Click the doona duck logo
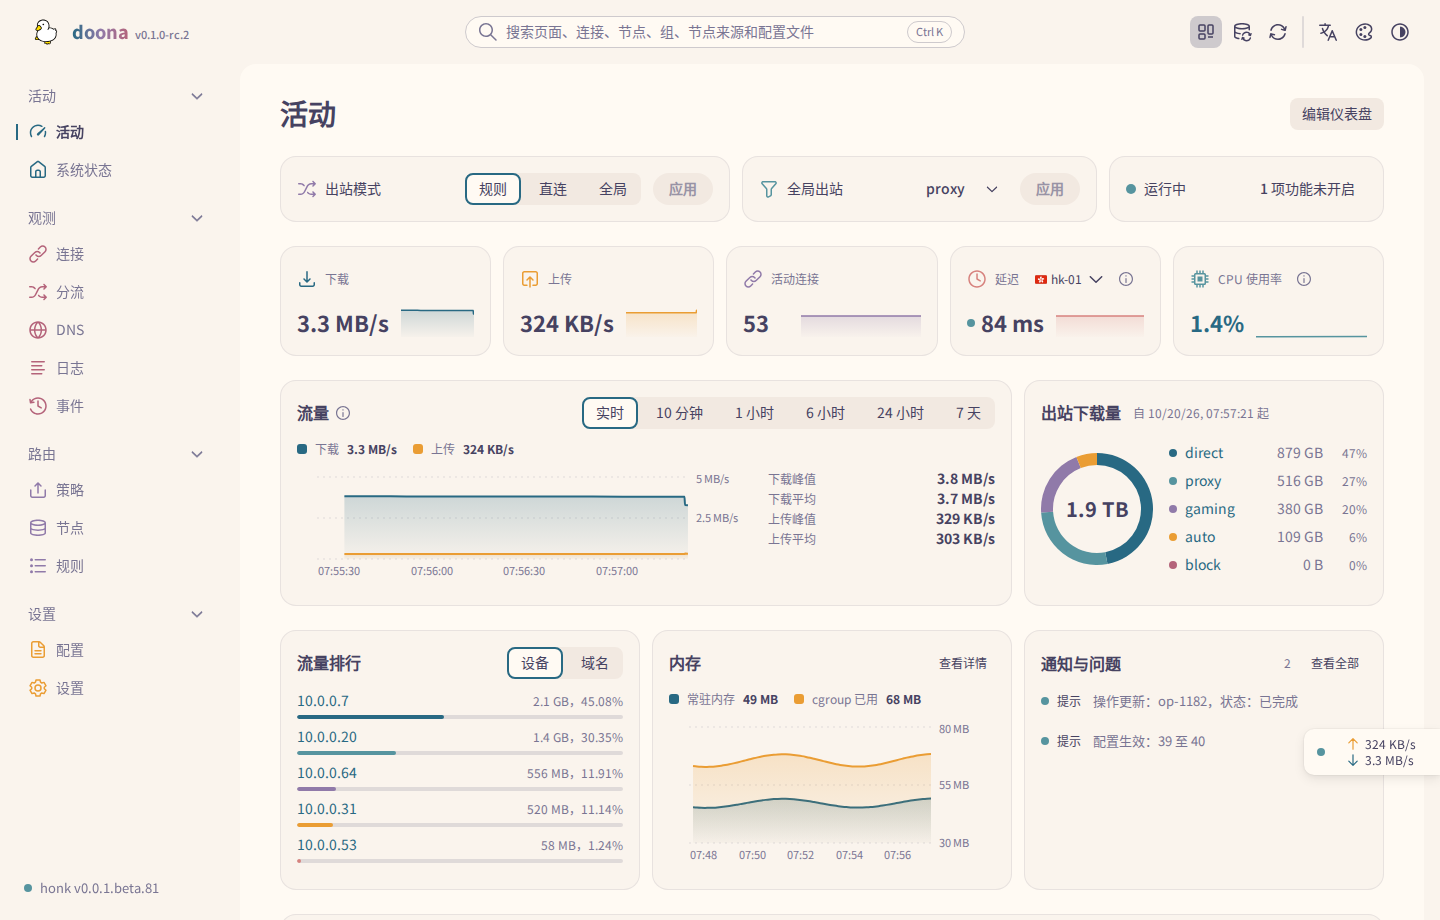This screenshot has width=1440, height=920. [45, 32]
